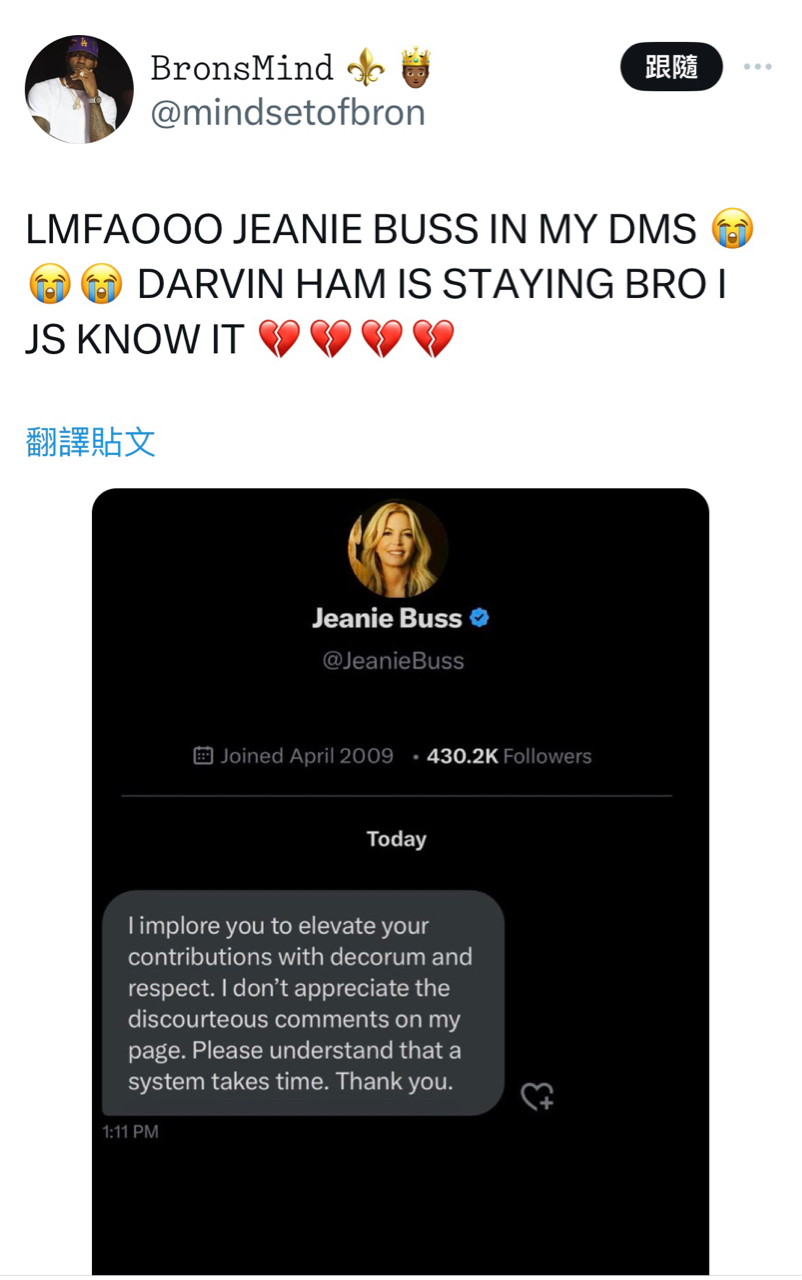The height and width of the screenshot is (1280, 802).
Task: Click the prince emoji beside BronsMind
Action: coord(414,68)
